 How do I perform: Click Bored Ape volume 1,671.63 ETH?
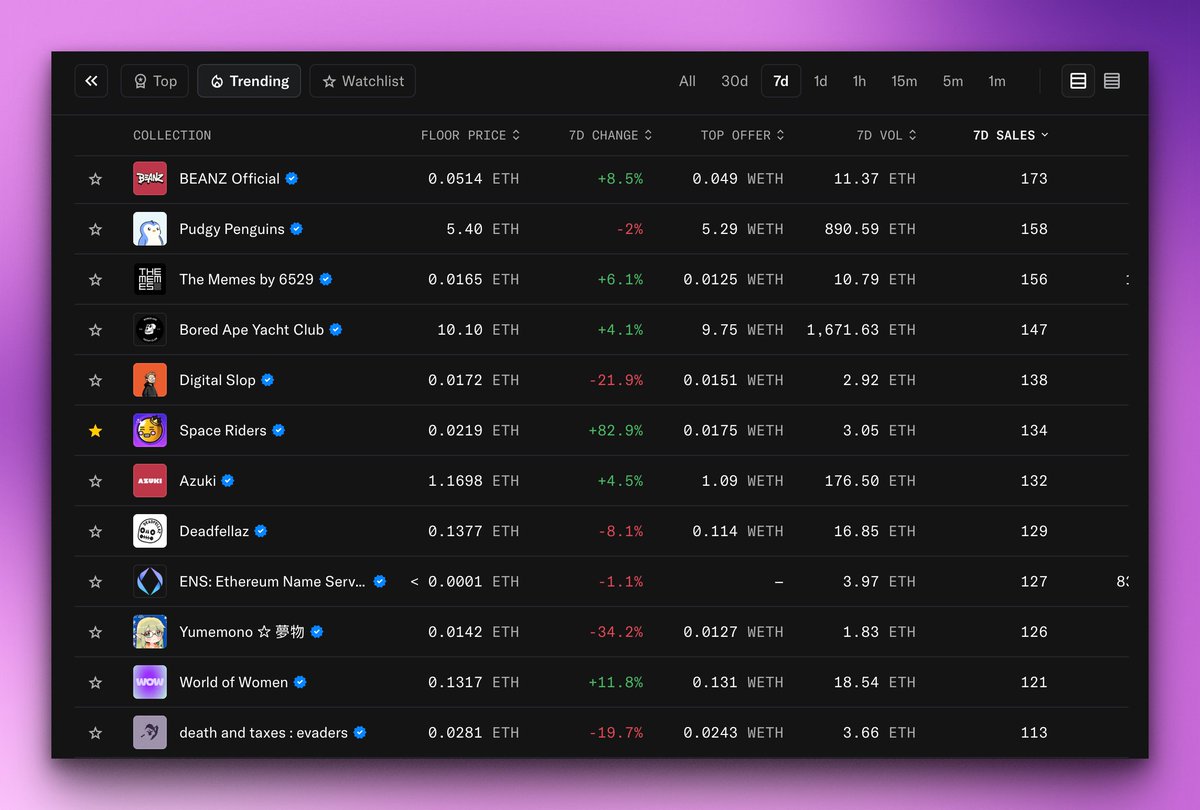tap(861, 330)
